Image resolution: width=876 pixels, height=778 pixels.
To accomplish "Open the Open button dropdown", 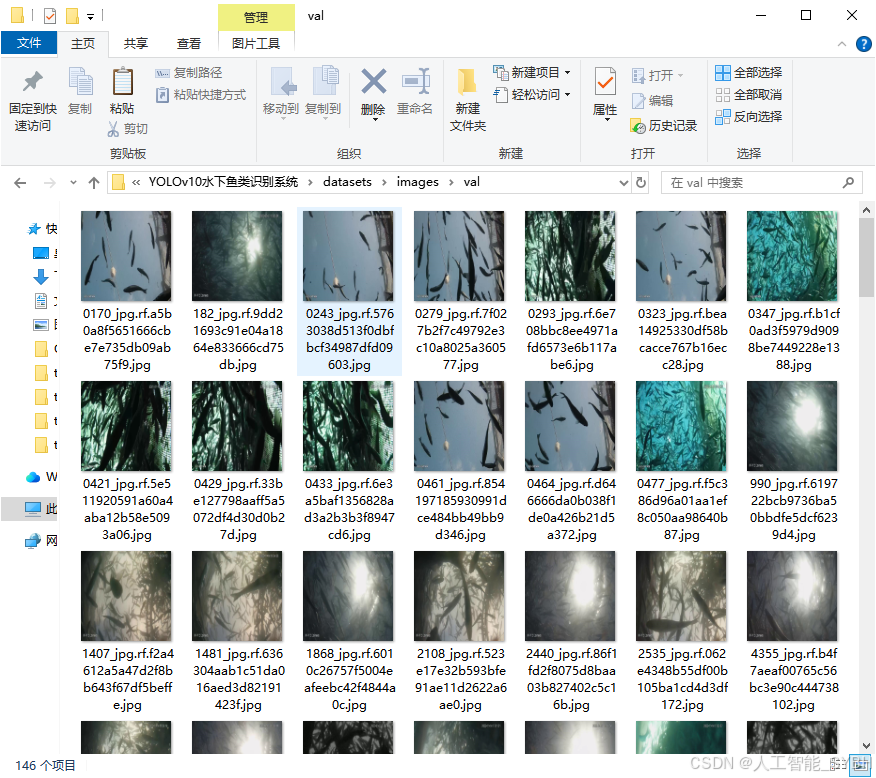I will [x=680, y=75].
